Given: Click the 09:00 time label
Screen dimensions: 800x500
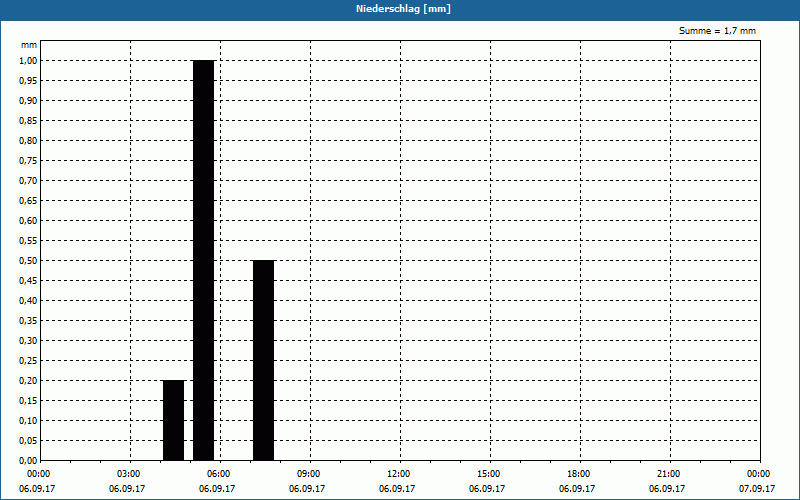Looking at the screenshot, I should click(308, 474).
